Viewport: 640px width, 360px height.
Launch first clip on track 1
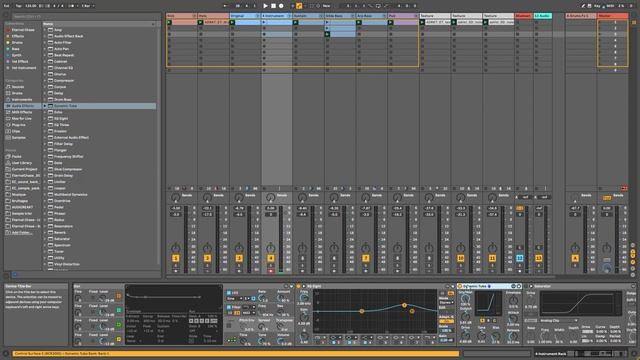click(169, 22)
